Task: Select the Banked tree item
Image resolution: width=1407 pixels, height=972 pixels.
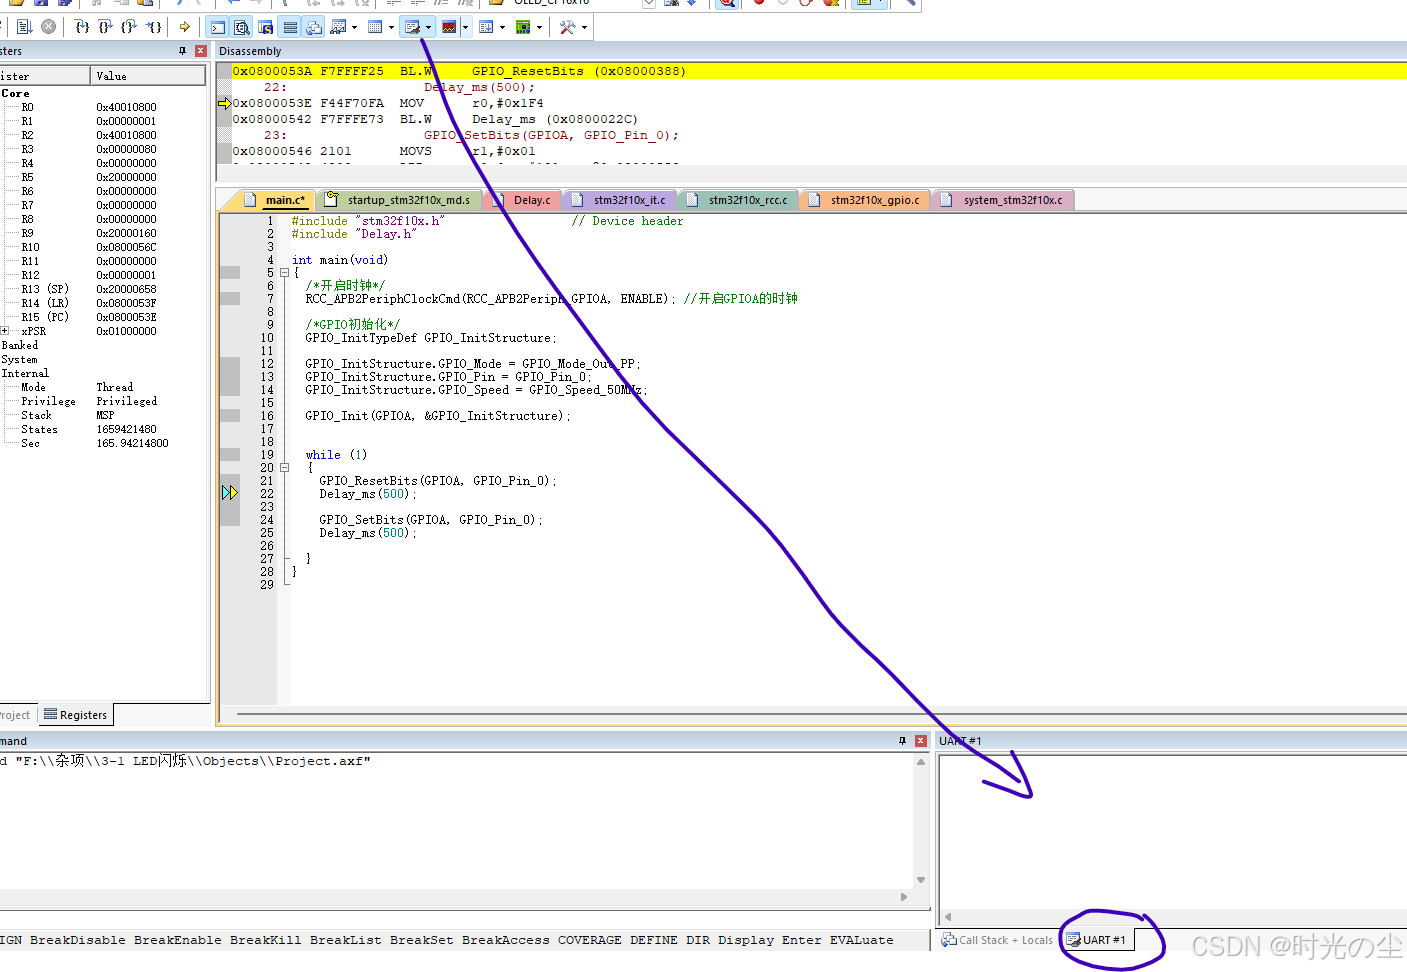Action: (x=20, y=345)
